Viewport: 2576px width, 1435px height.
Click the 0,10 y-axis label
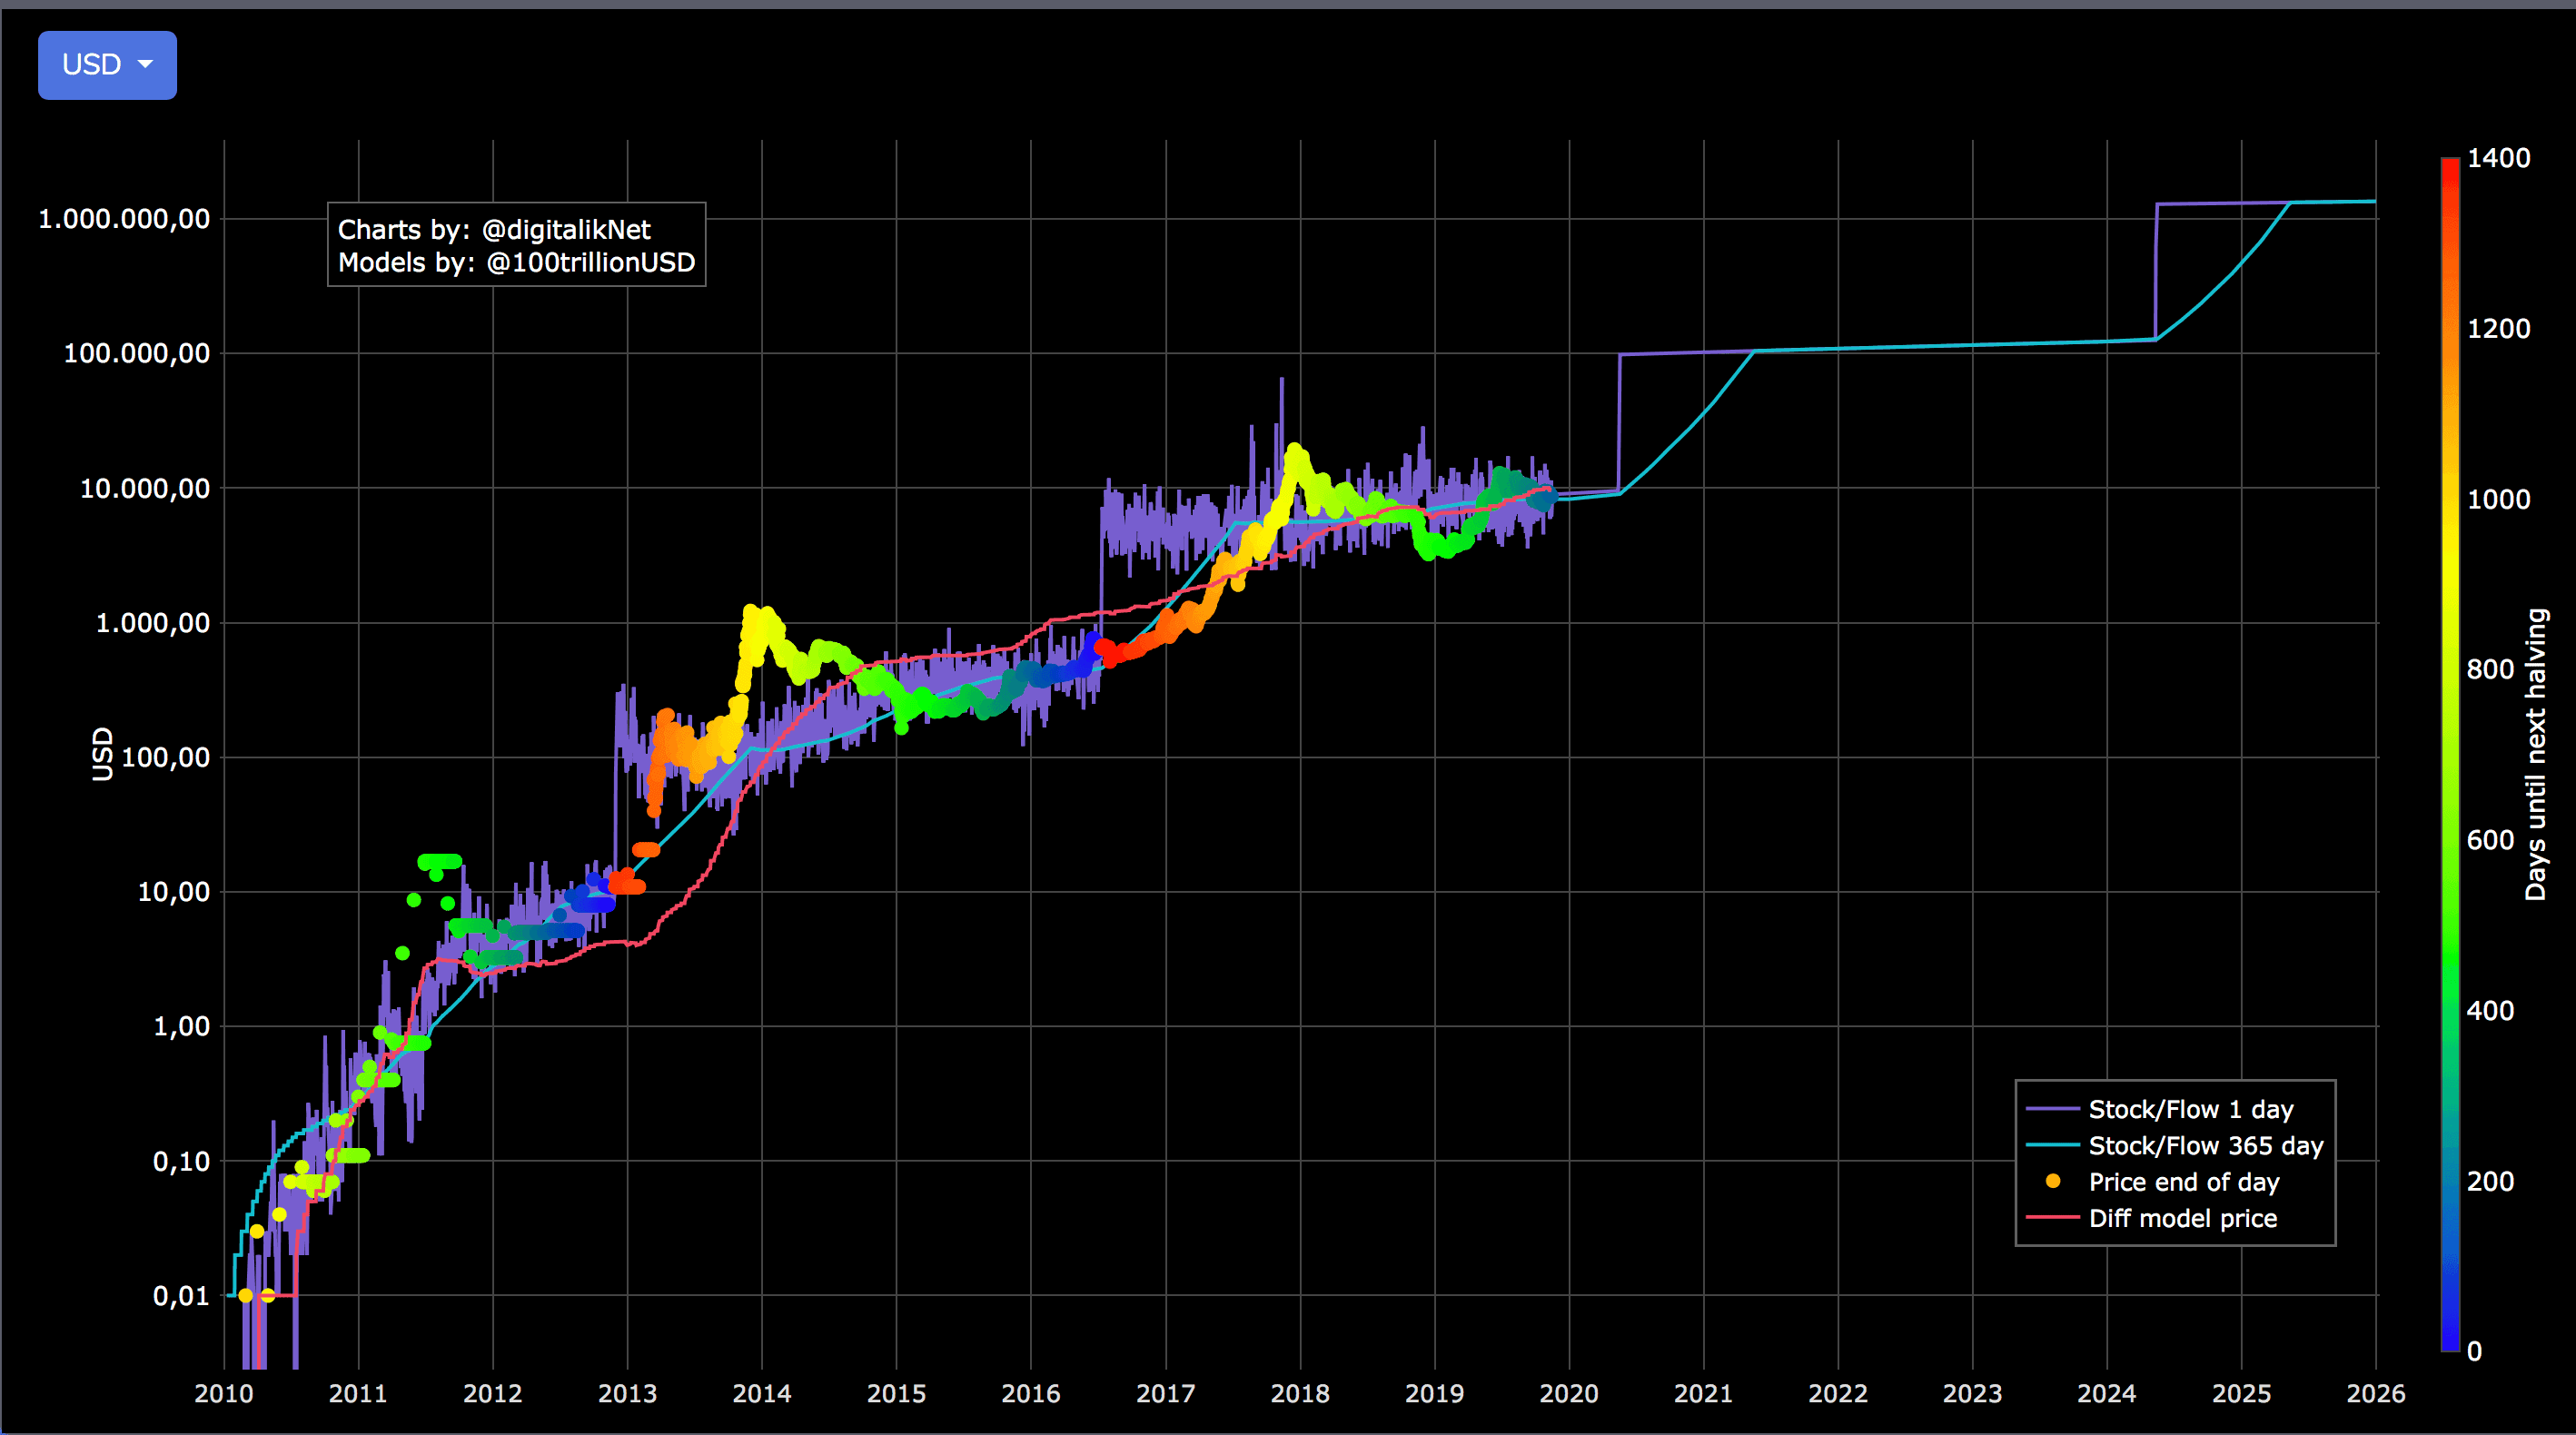[x=182, y=1162]
